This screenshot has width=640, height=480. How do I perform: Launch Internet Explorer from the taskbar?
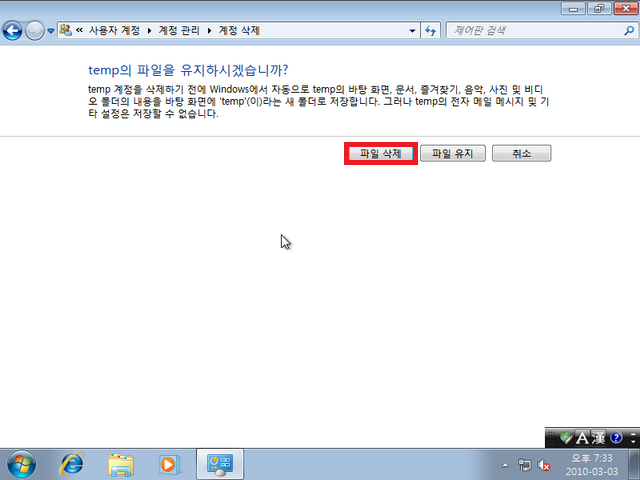click(72, 464)
